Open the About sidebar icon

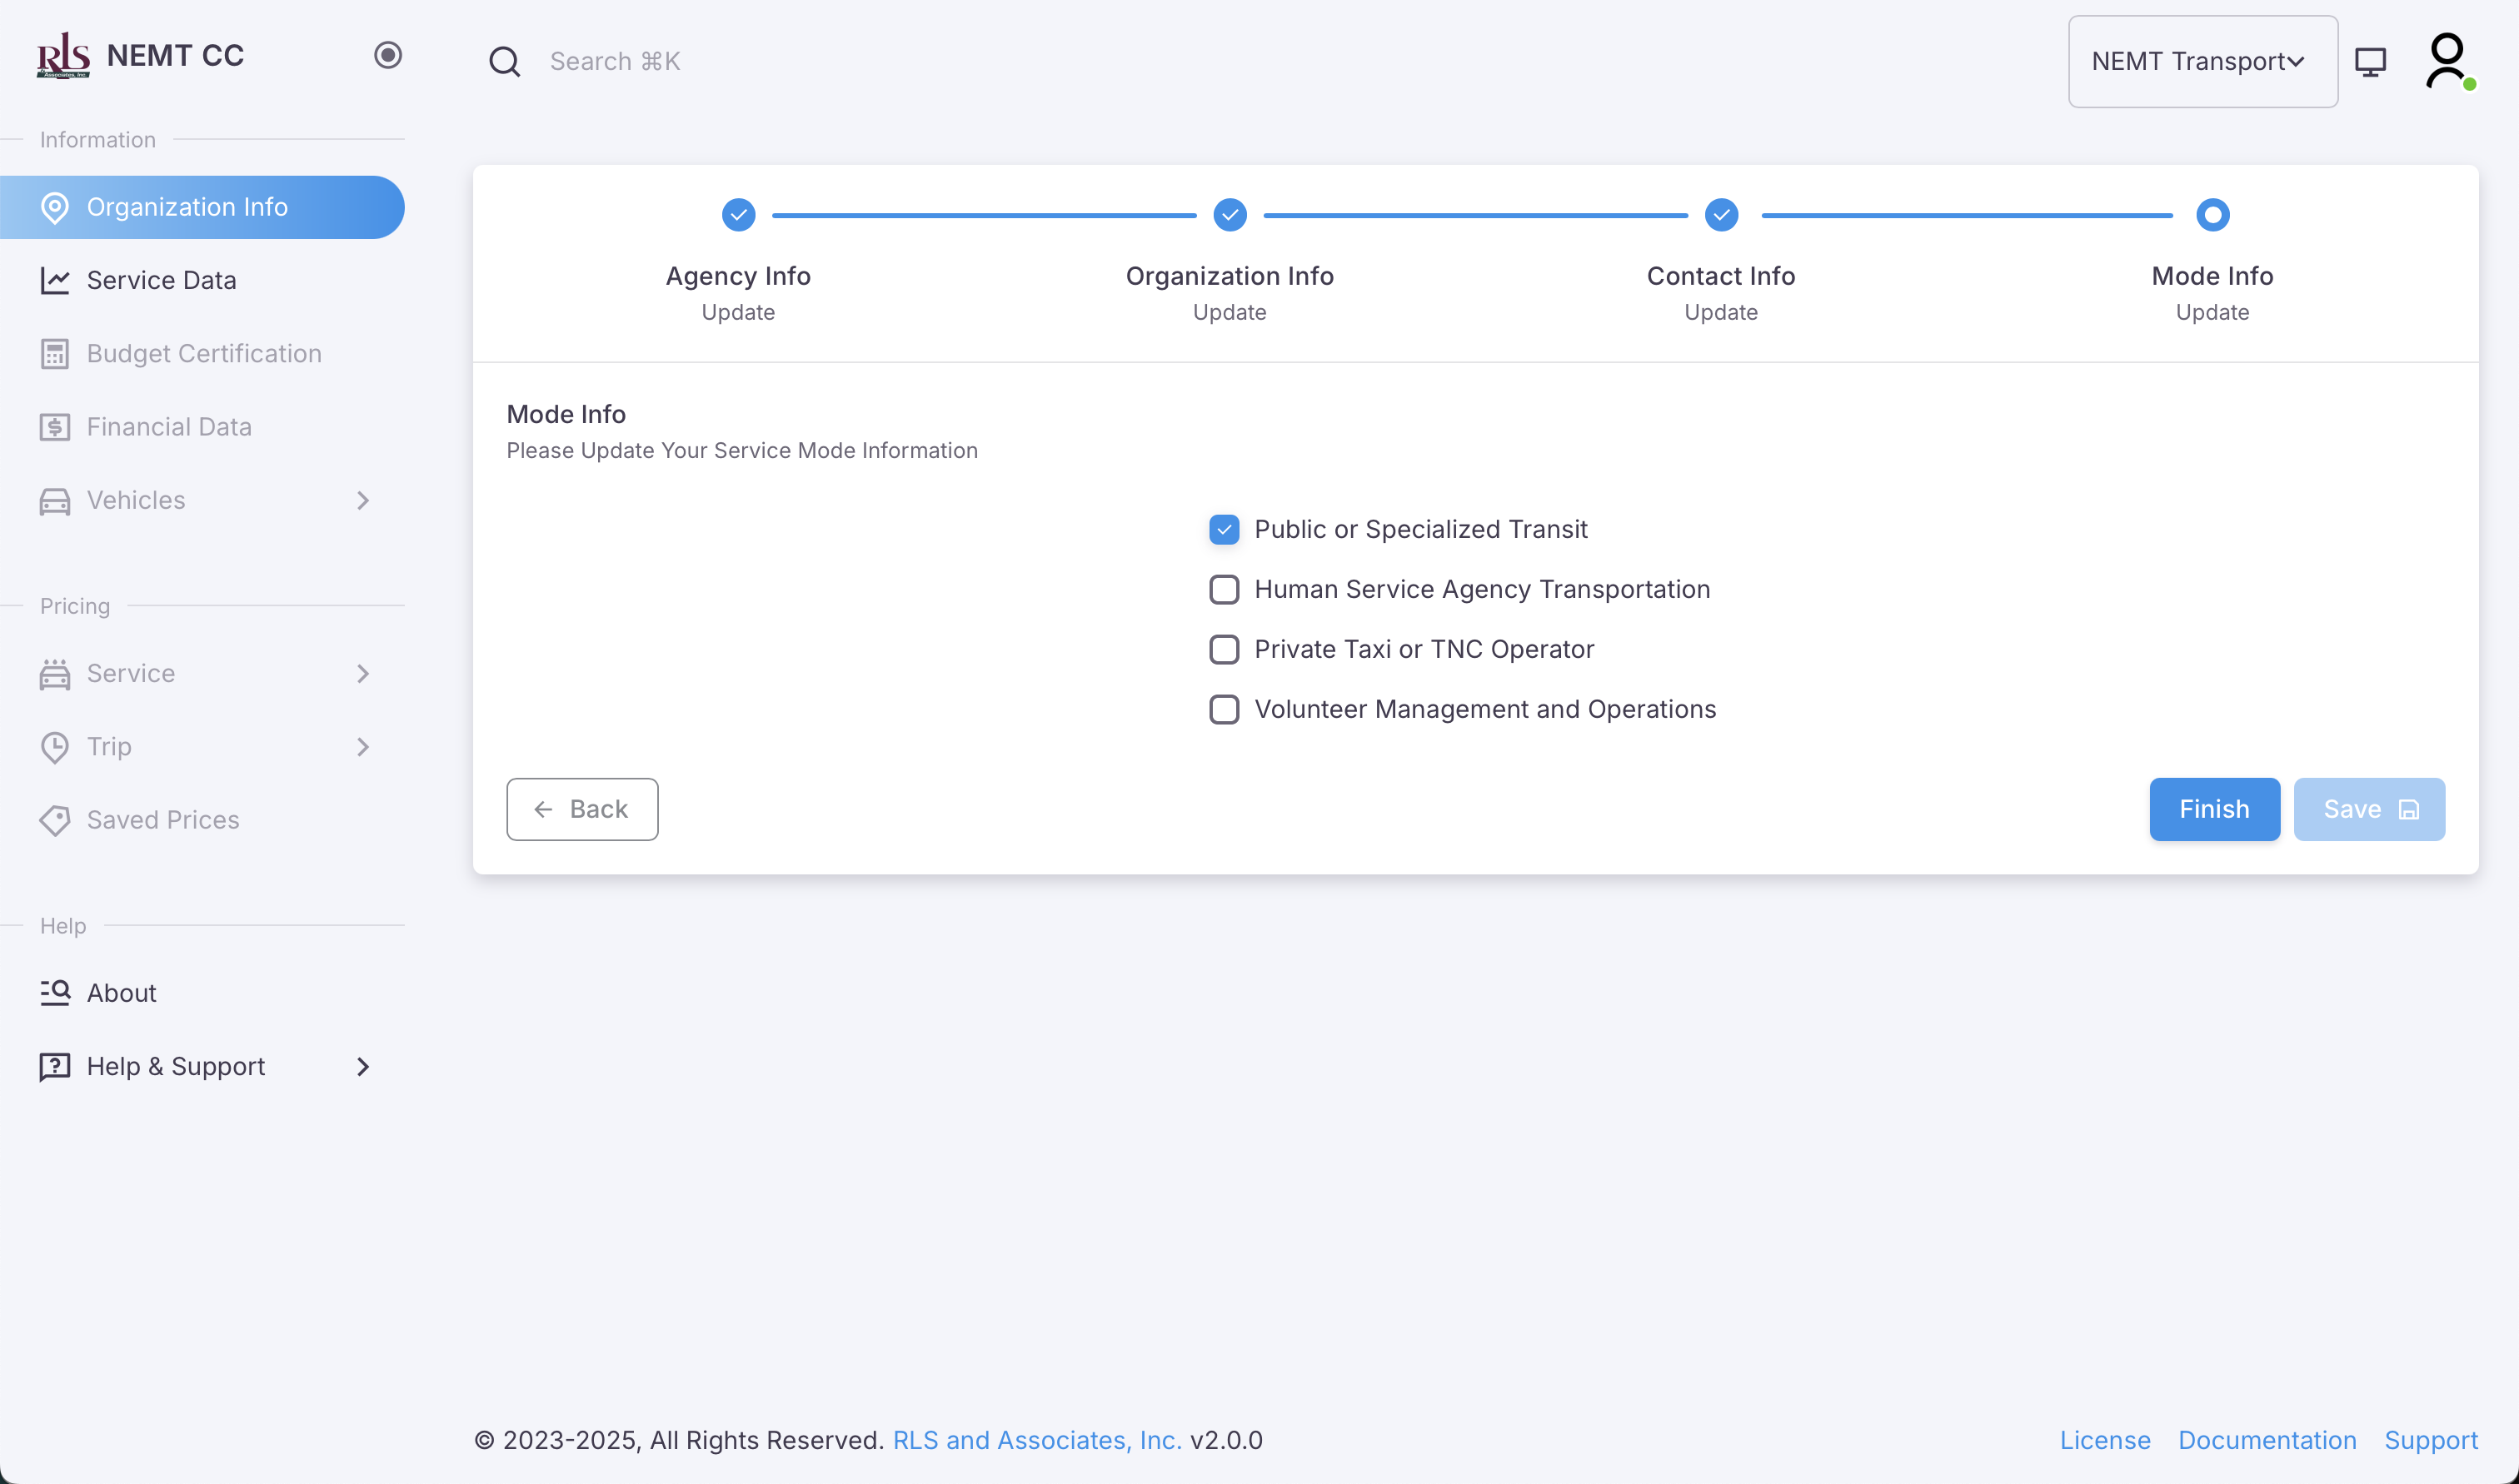point(55,992)
